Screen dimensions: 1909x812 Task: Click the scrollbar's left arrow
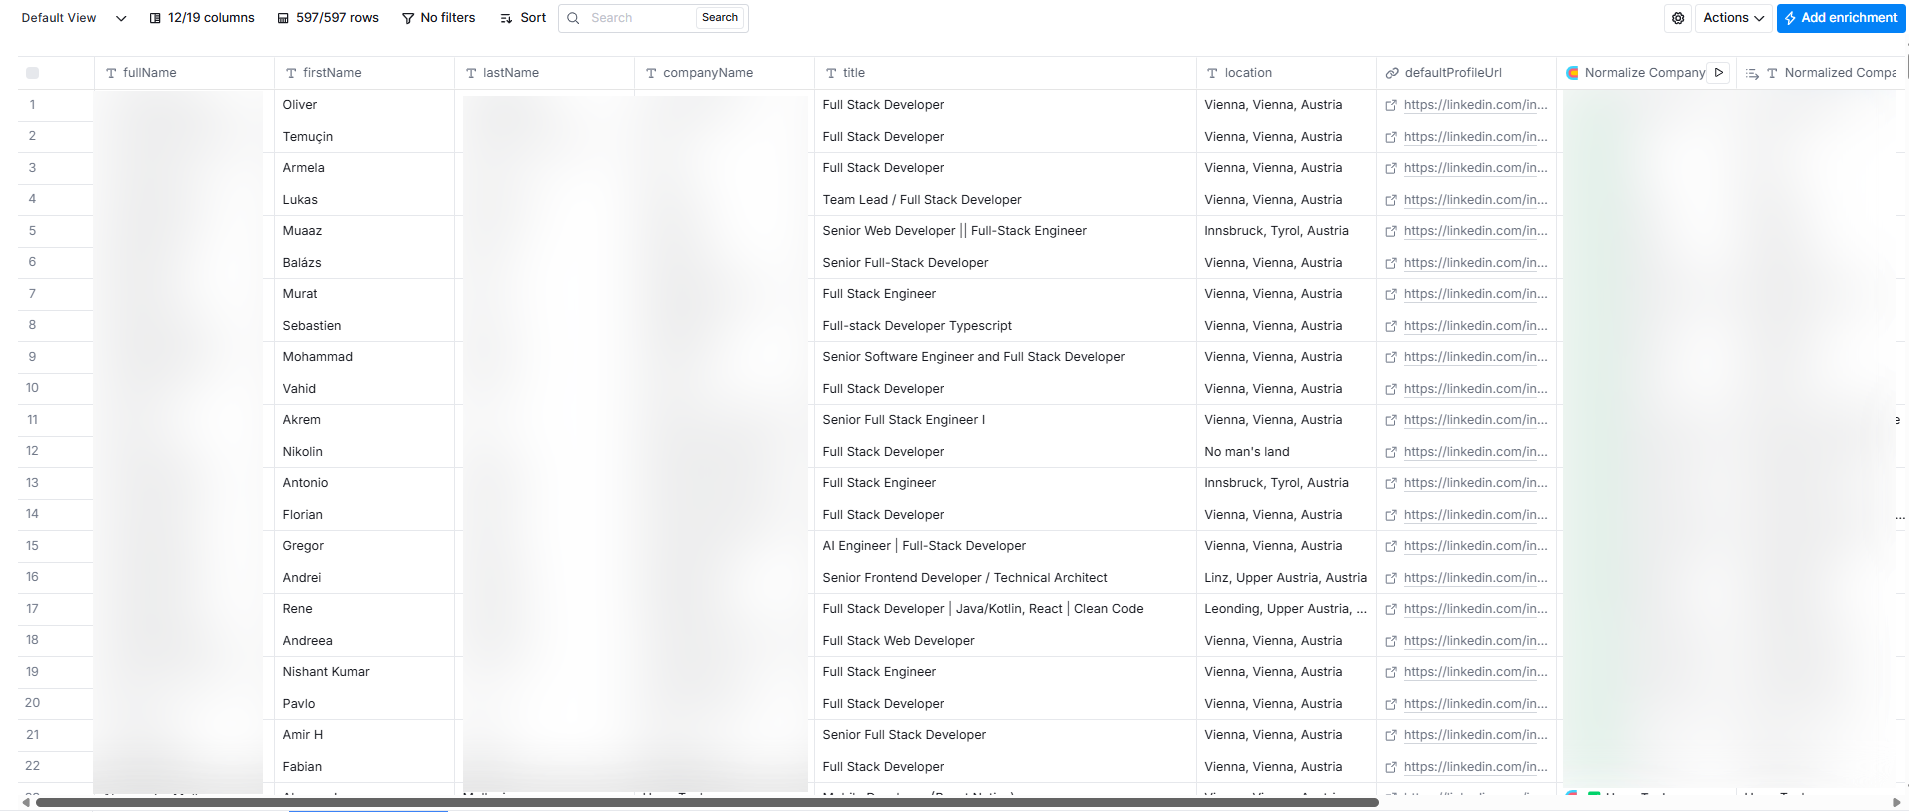(x=26, y=802)
